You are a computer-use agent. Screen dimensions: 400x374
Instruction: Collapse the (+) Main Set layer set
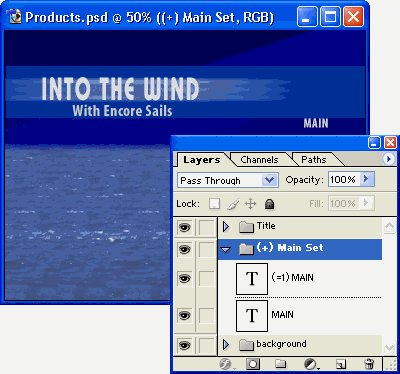(226, 249)
